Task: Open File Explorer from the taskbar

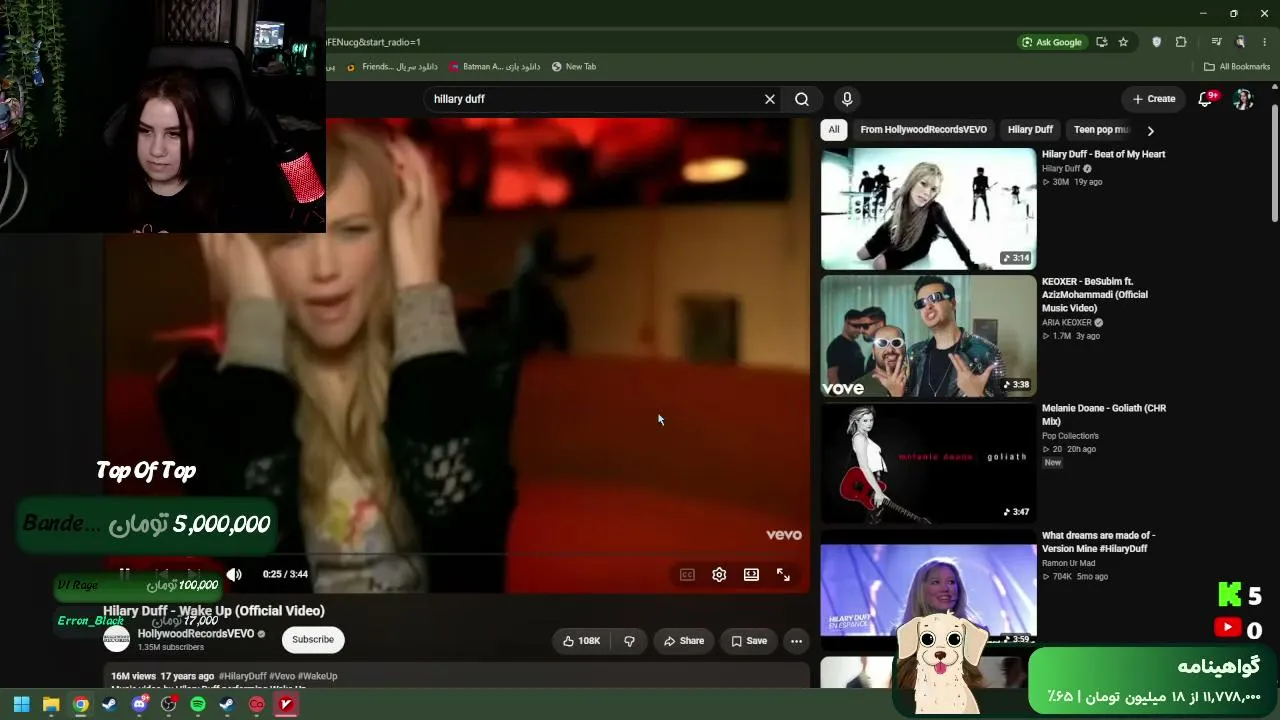Action: [x=51, y=704]
